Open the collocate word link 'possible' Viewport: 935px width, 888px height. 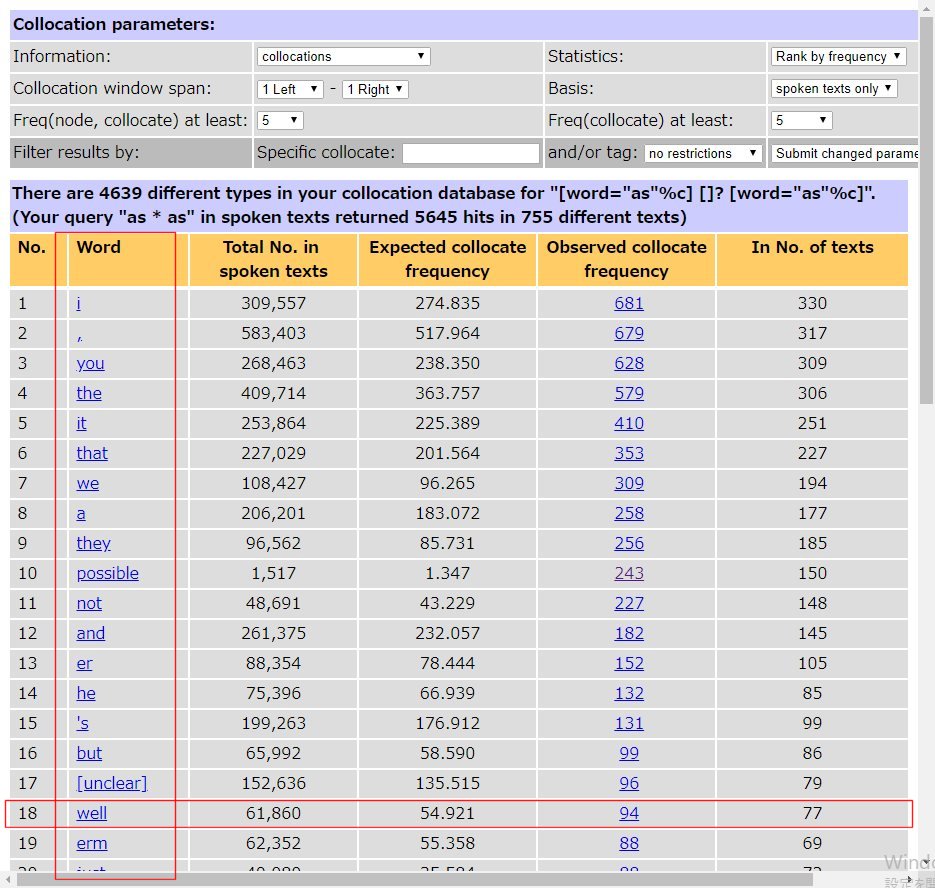[107, 573]
